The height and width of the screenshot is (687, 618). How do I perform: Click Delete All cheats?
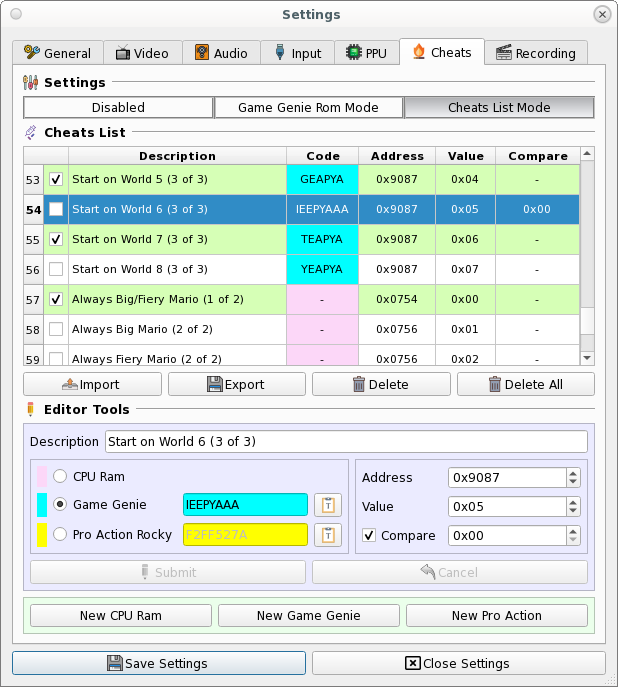(526, 384)
